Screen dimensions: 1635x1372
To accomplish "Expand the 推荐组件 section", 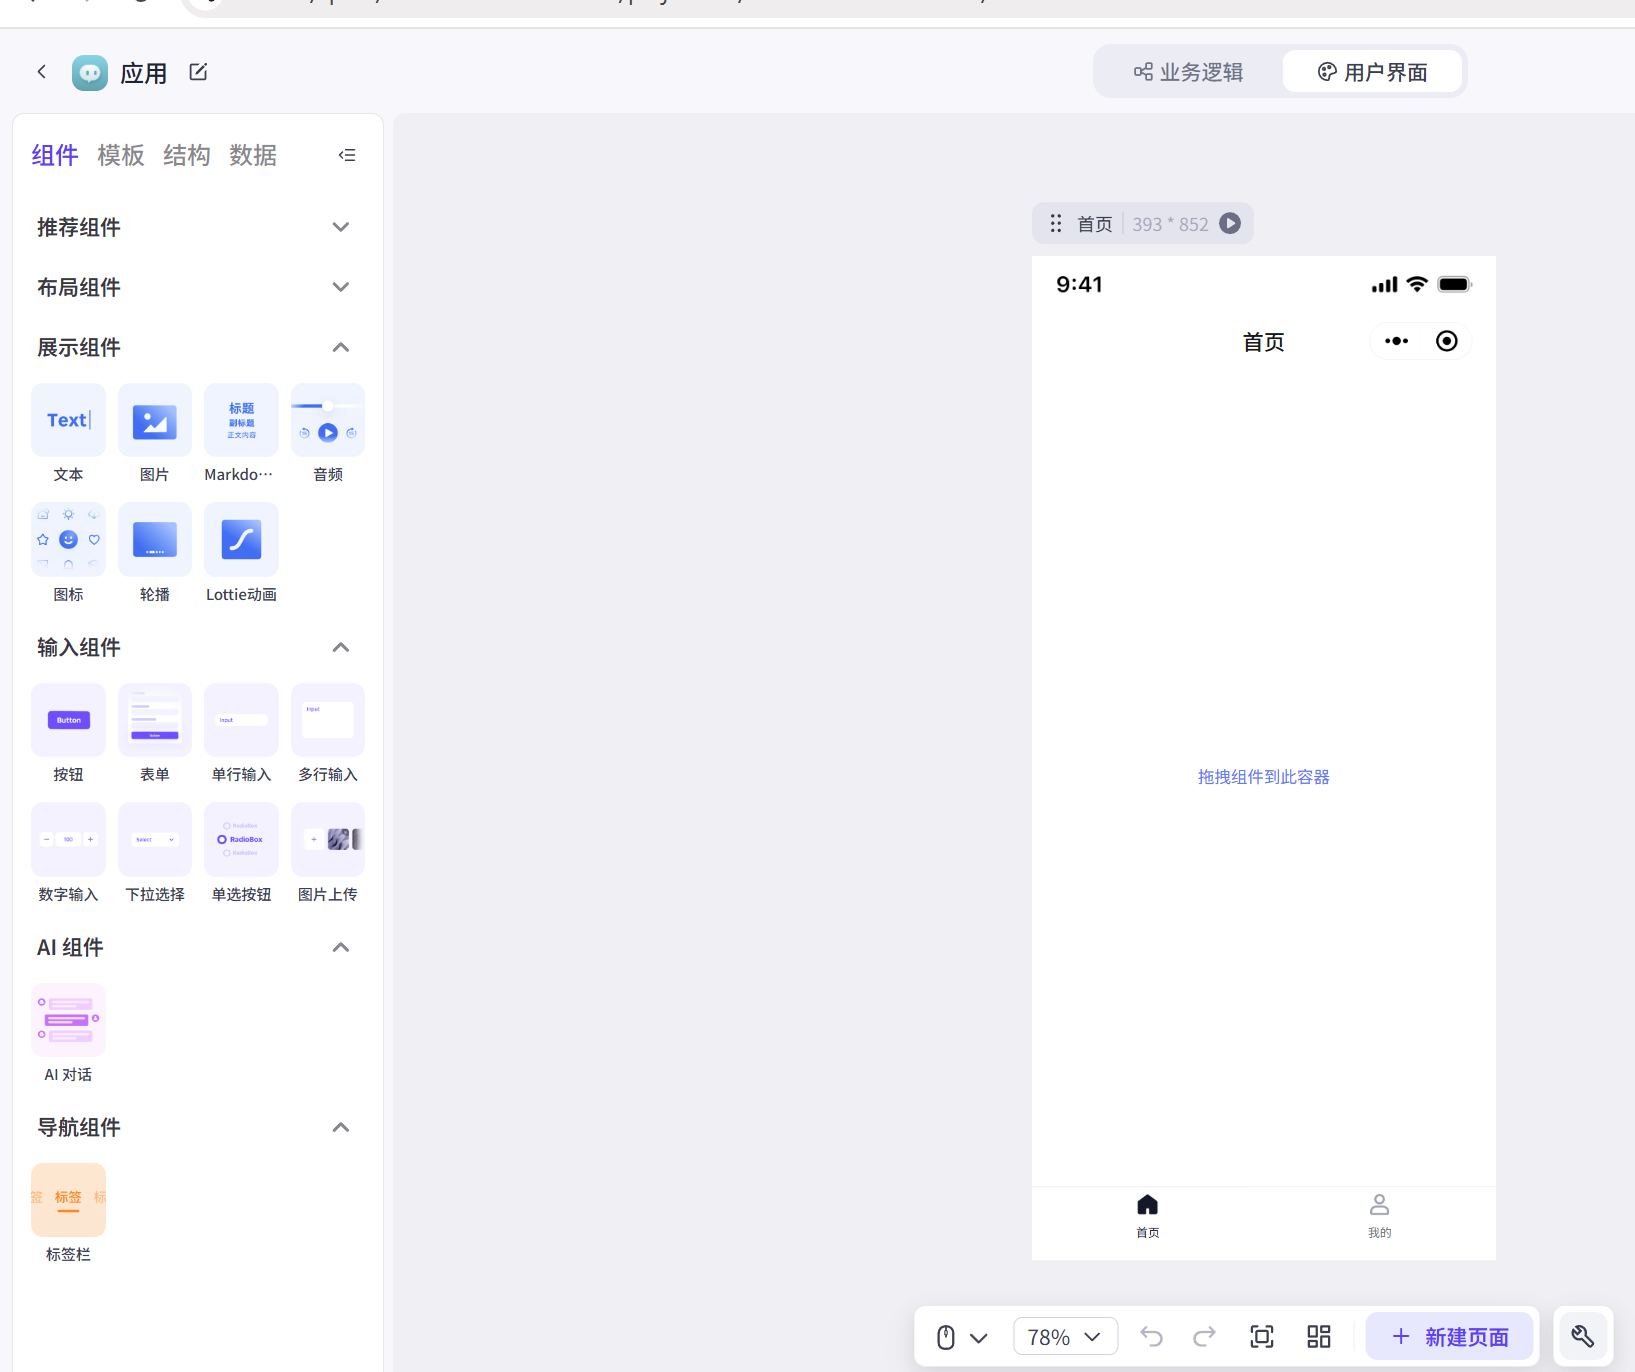I will [340, 227].
